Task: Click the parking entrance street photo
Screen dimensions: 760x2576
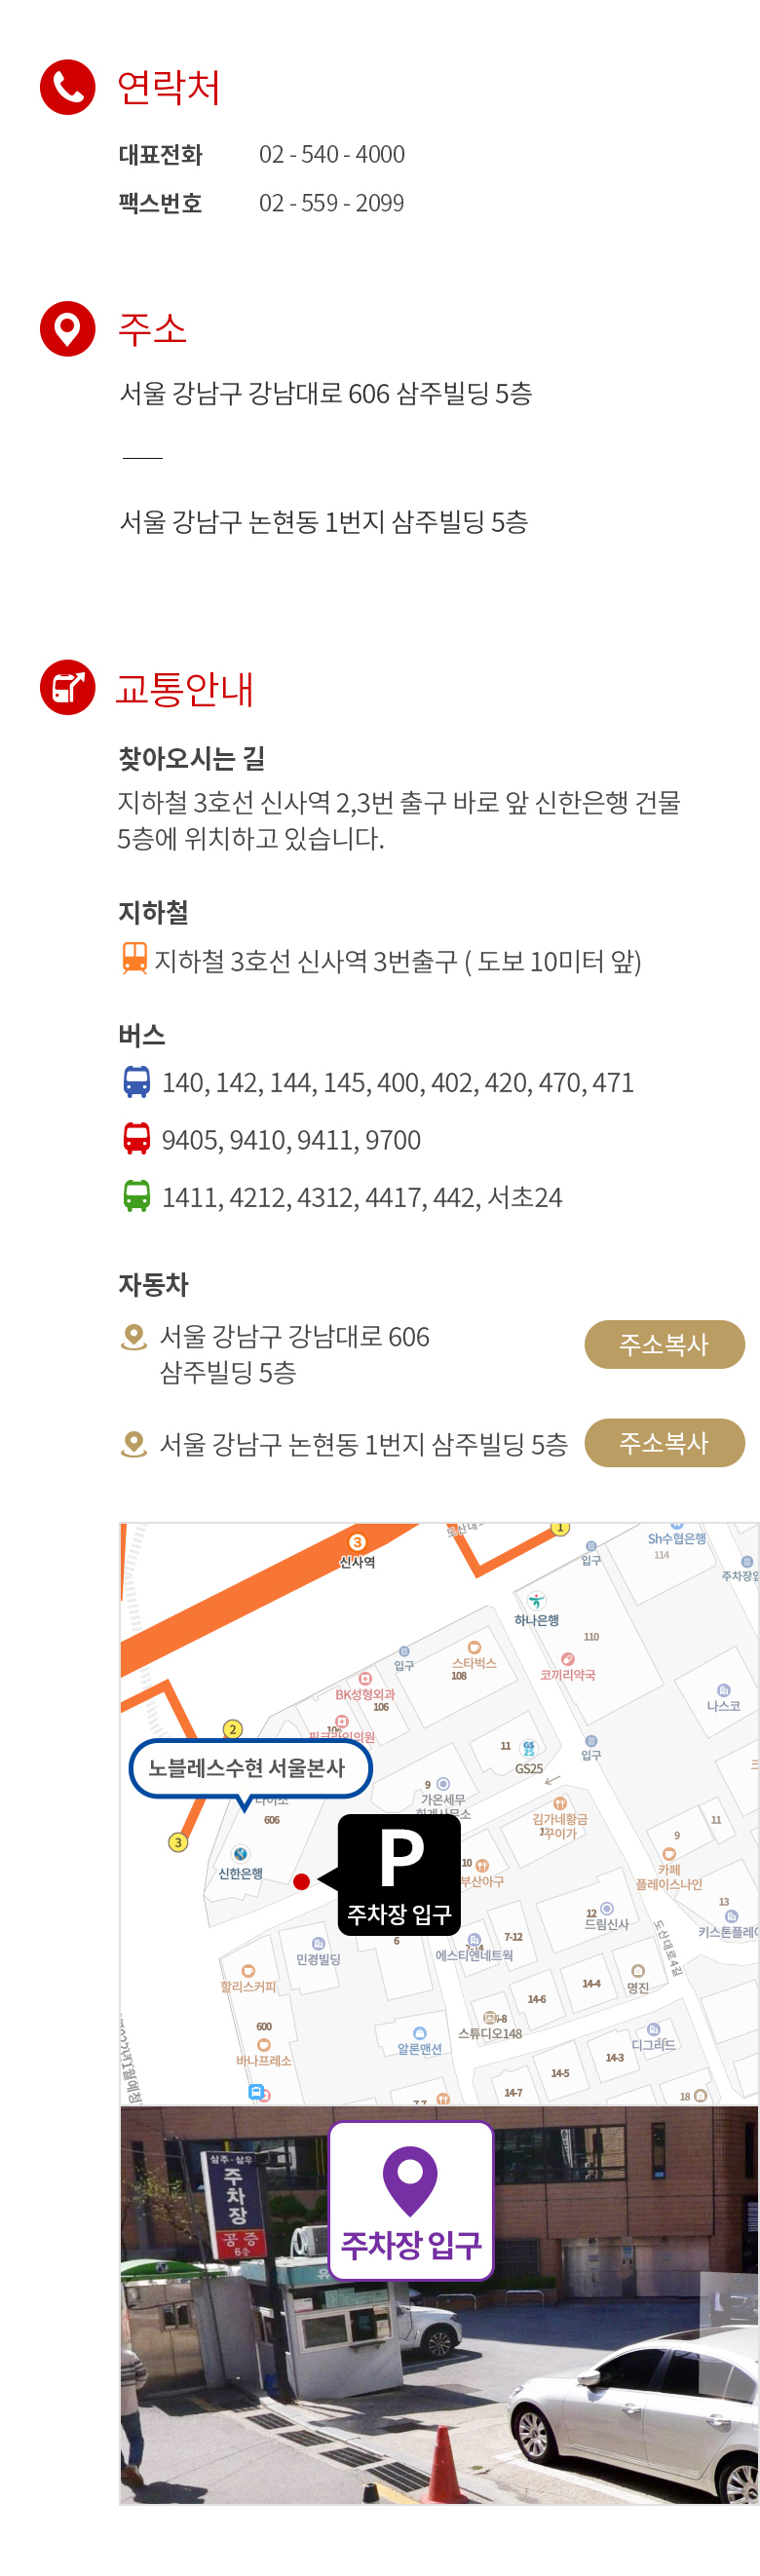Action: [439, 2304]
